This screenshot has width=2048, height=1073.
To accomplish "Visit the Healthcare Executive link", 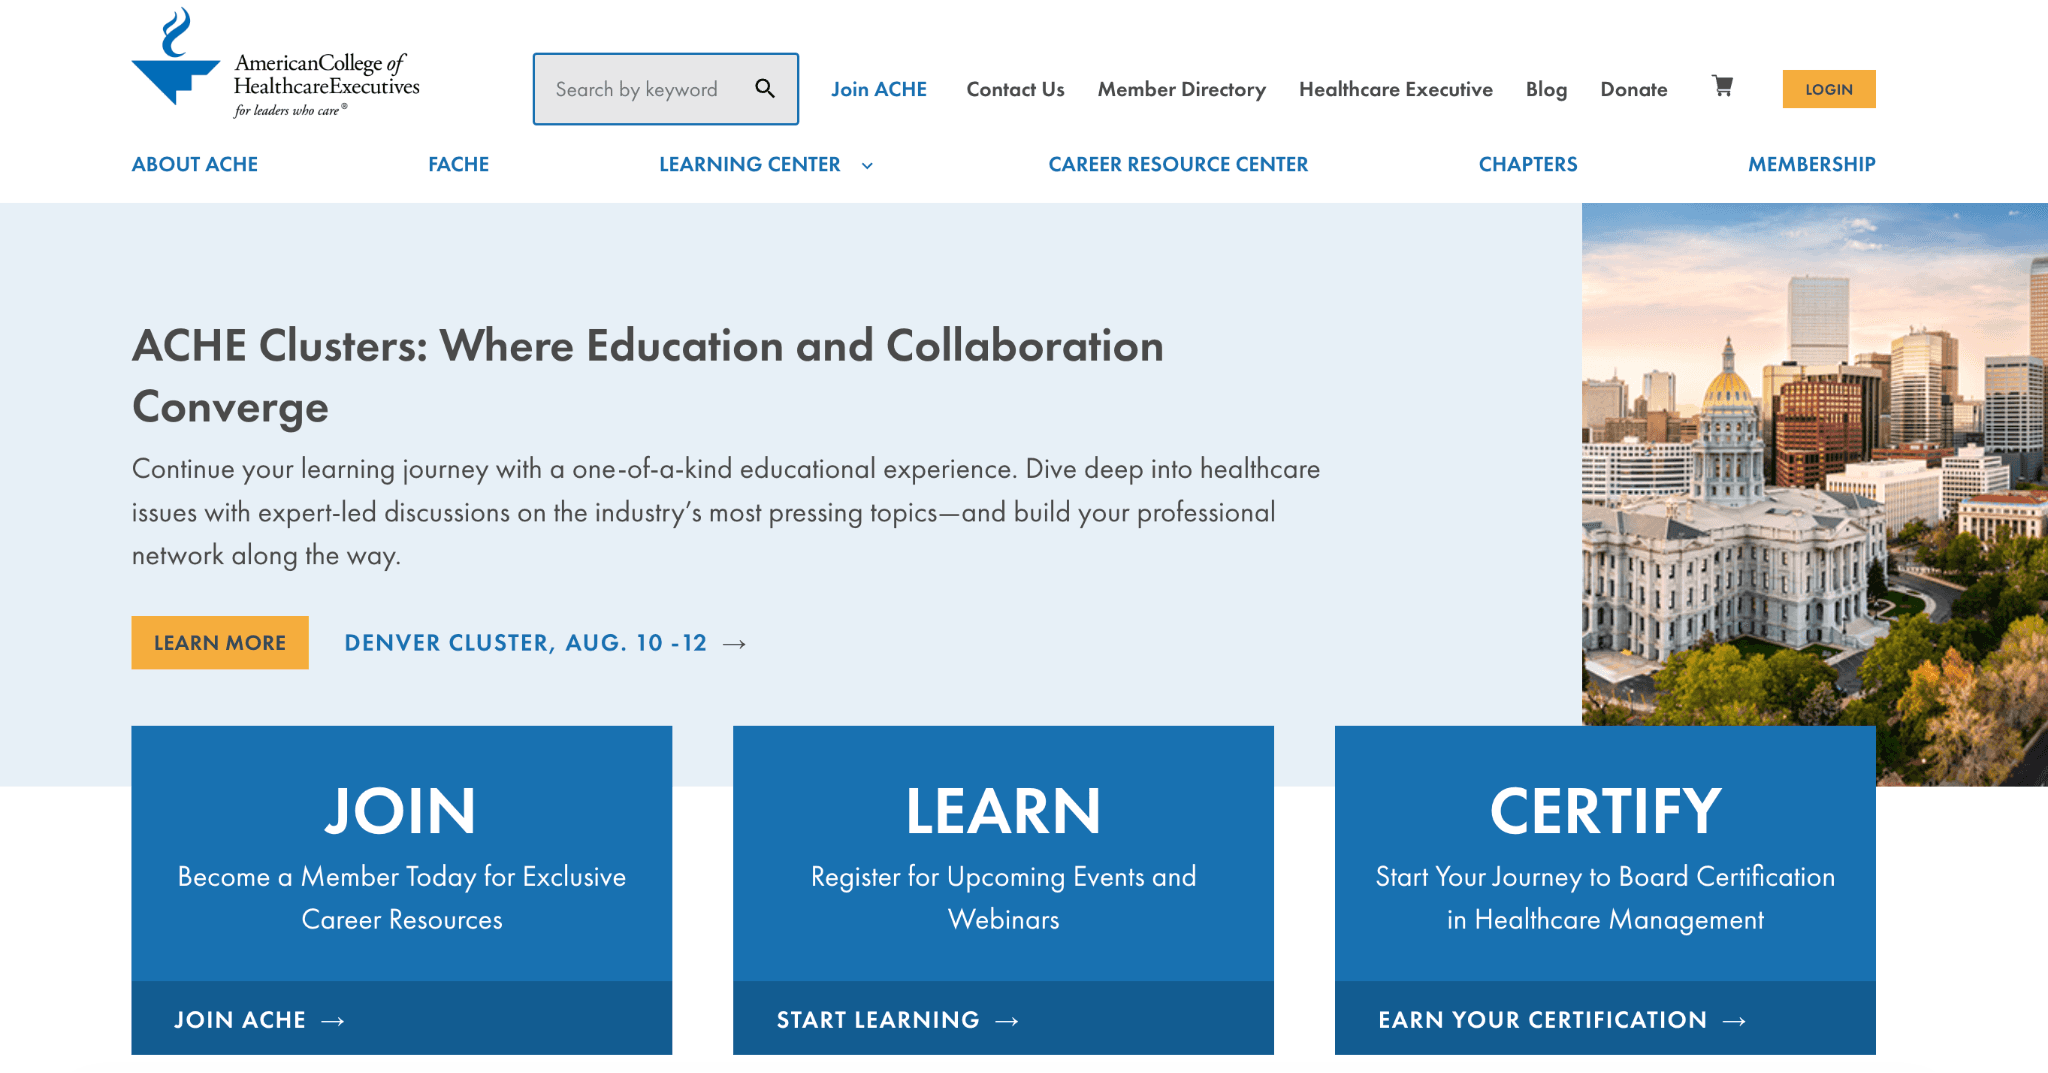I will point(1396,89).
